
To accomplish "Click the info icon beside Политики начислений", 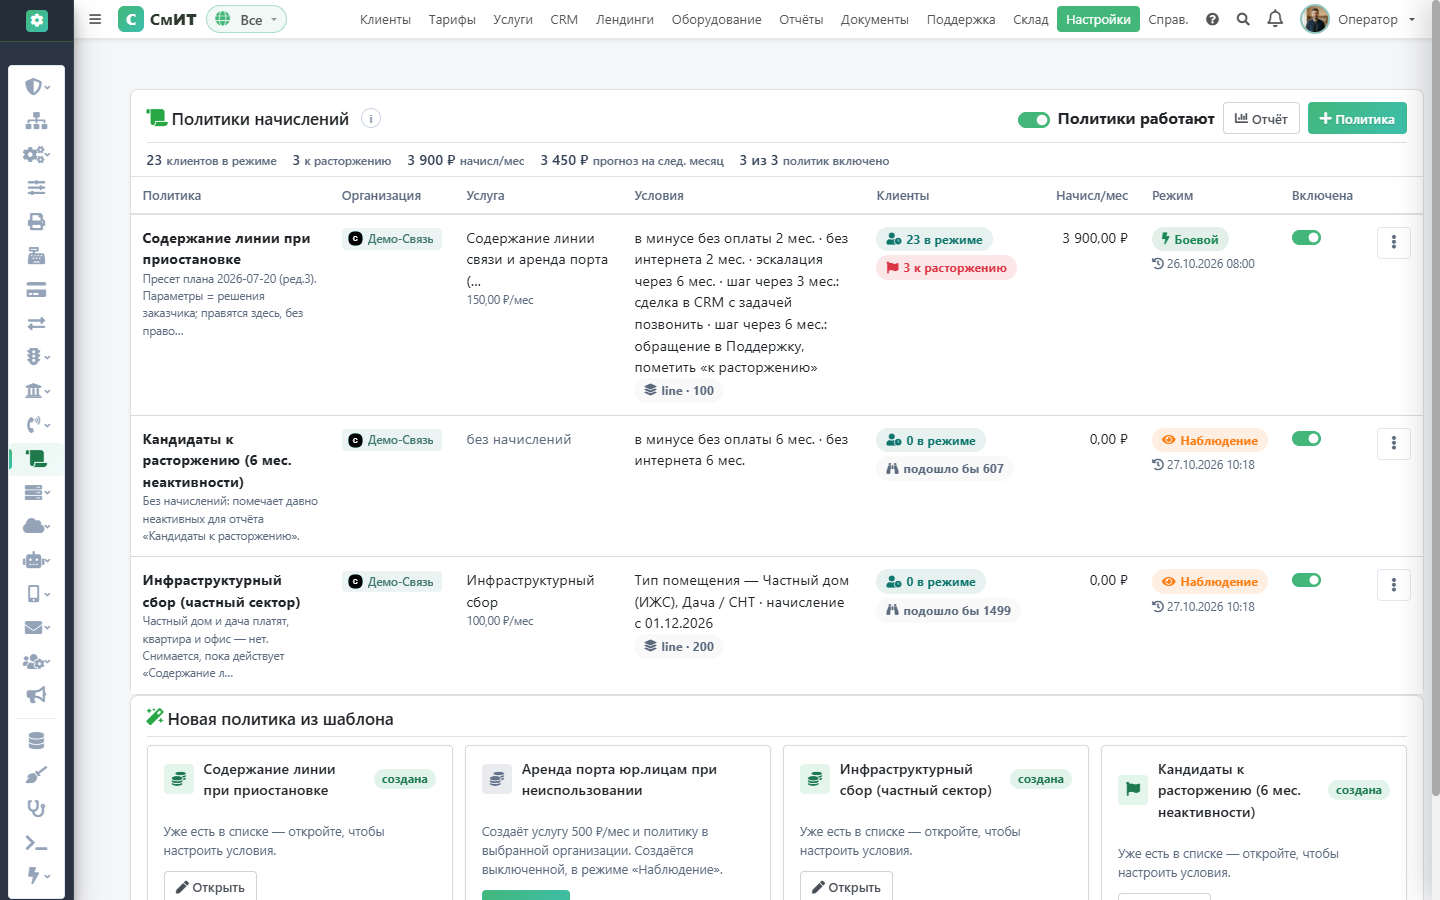I will tap(371, 118).
